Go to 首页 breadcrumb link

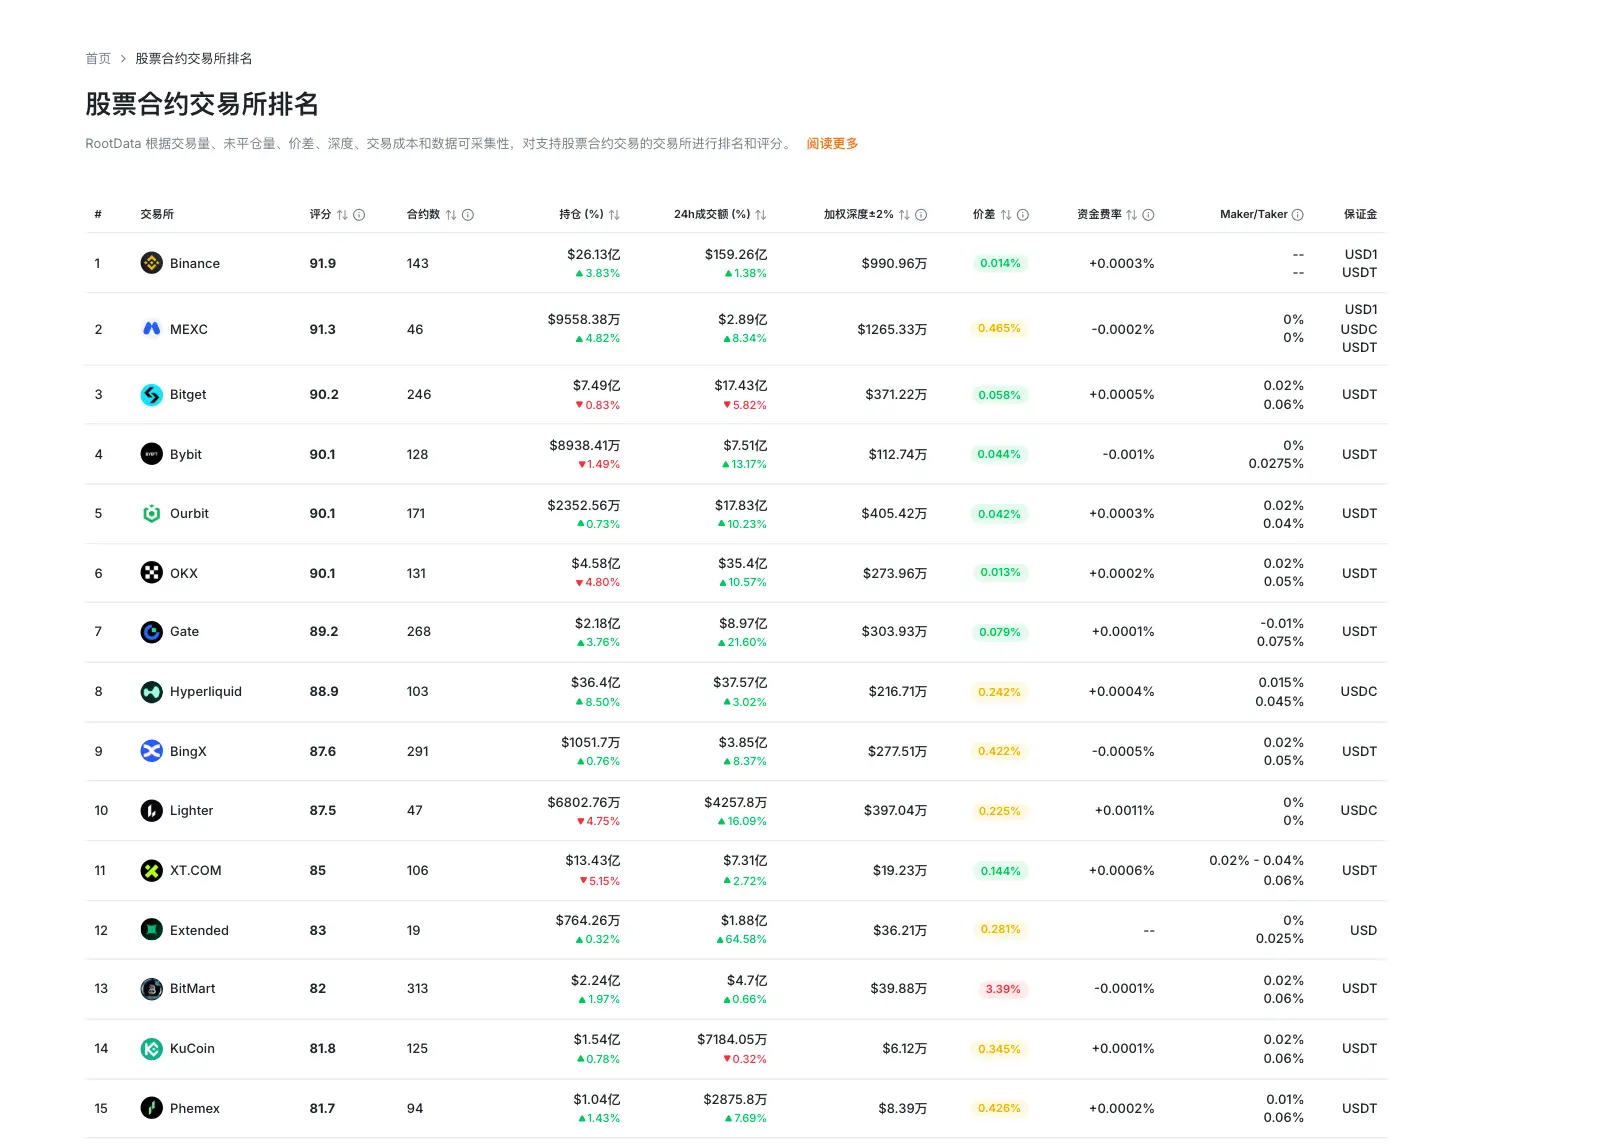point(98,59)
